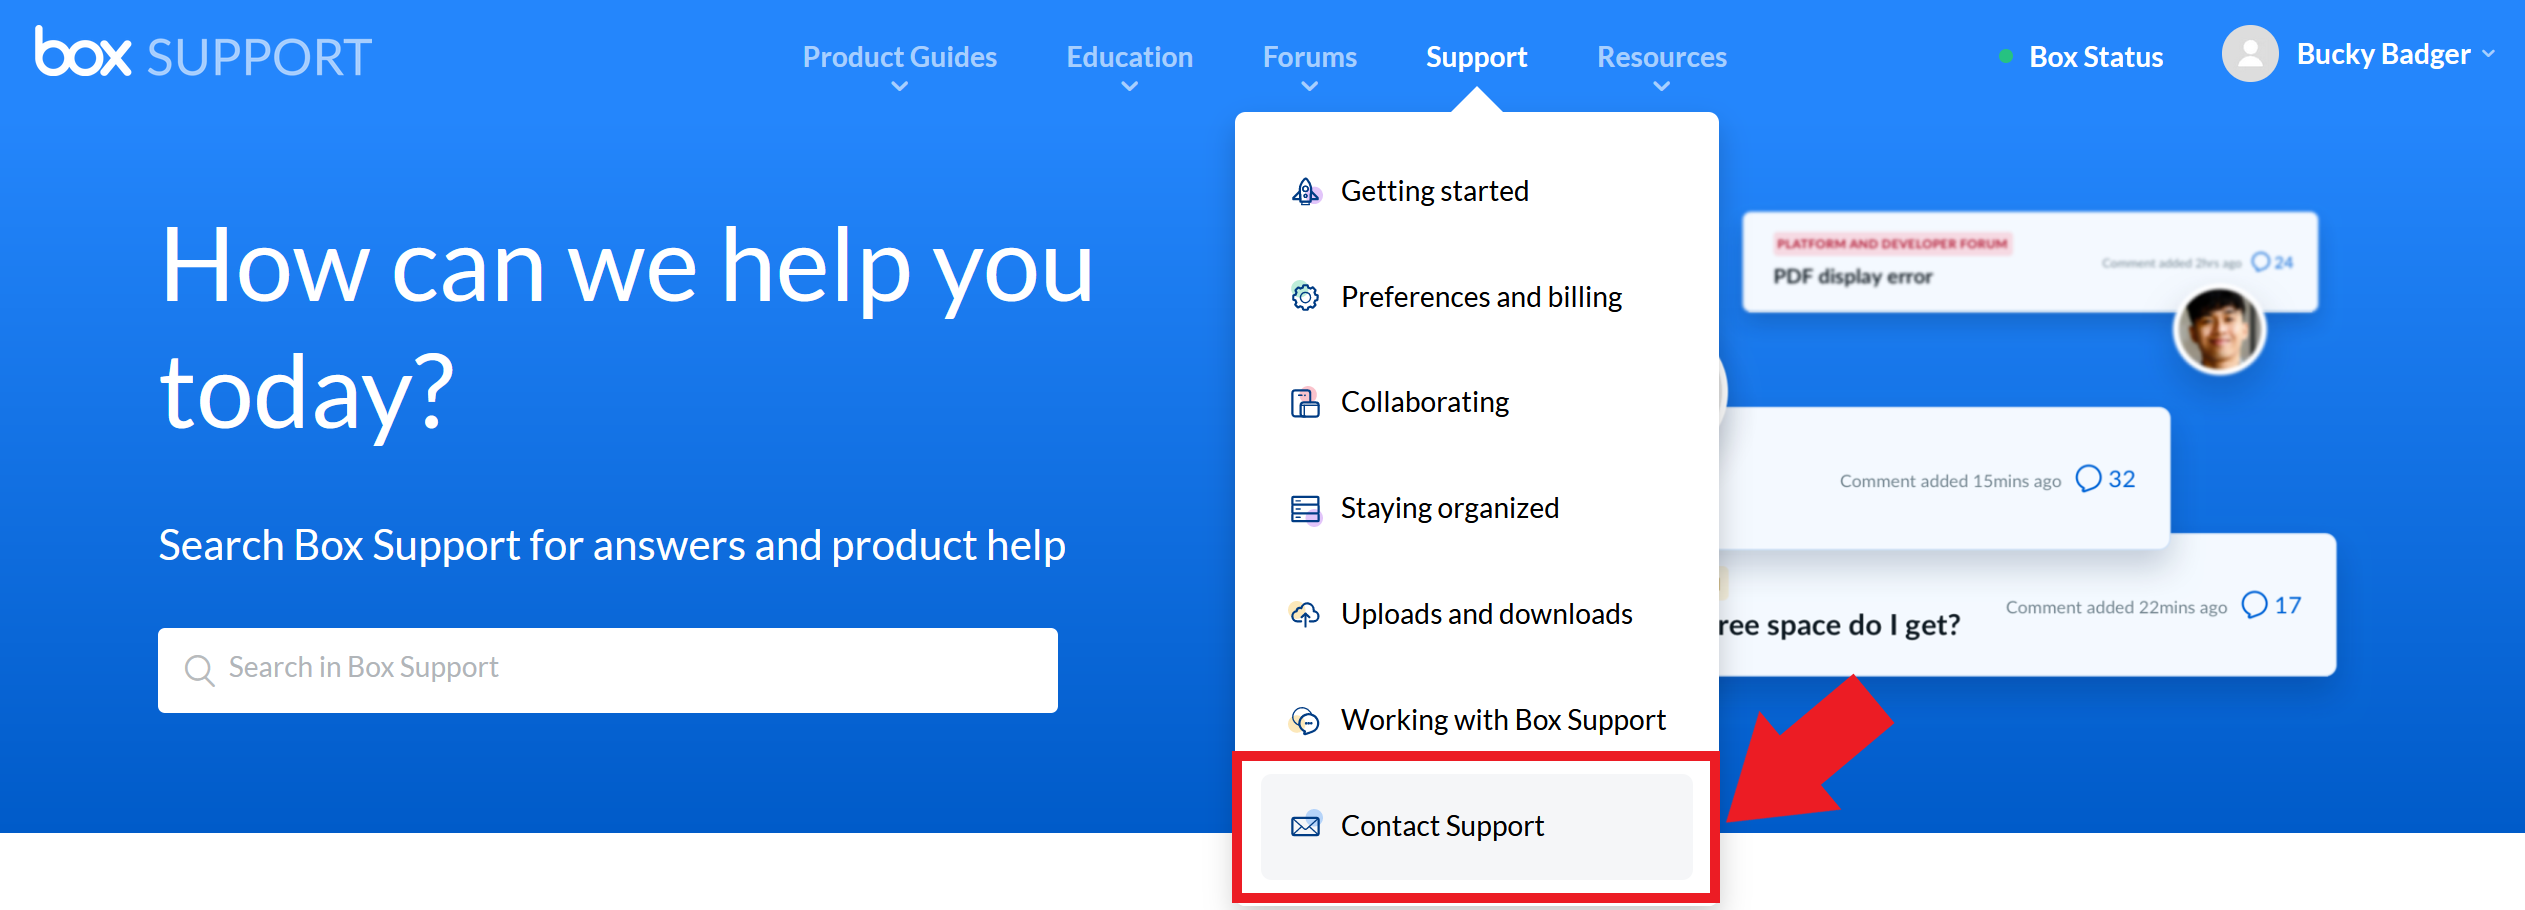Click the Bucky Badger username
2525x910 pixels.
pyautogui.click(x=2384, y=54)
